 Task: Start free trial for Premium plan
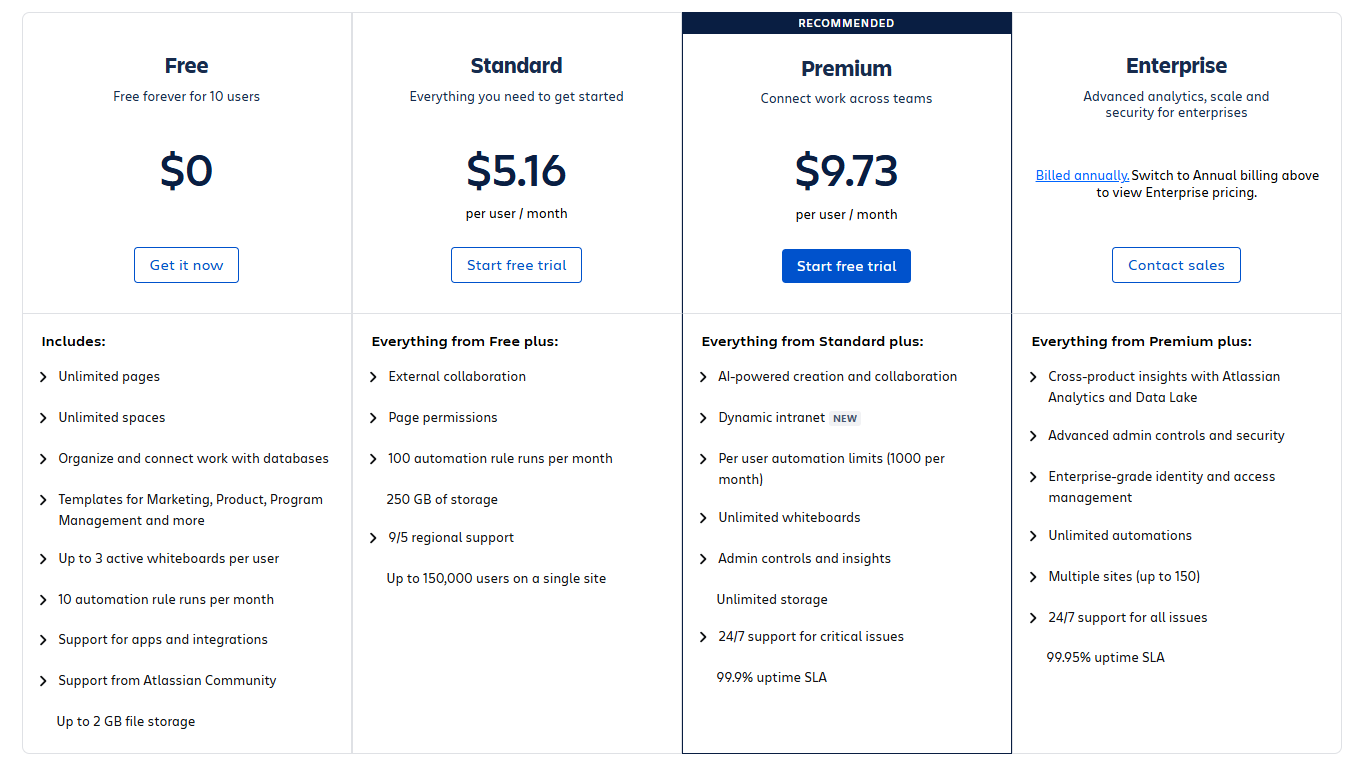pos(846,266)
